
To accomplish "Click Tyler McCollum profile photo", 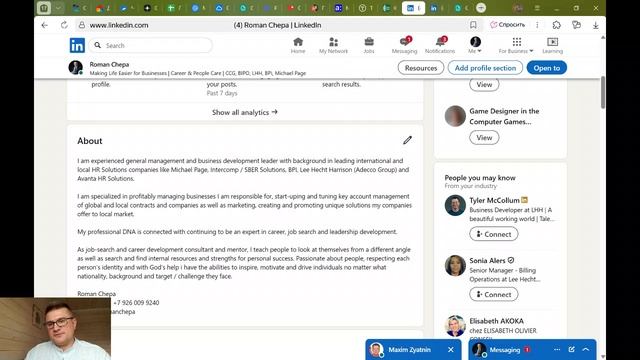I will (x=455, y=205).
